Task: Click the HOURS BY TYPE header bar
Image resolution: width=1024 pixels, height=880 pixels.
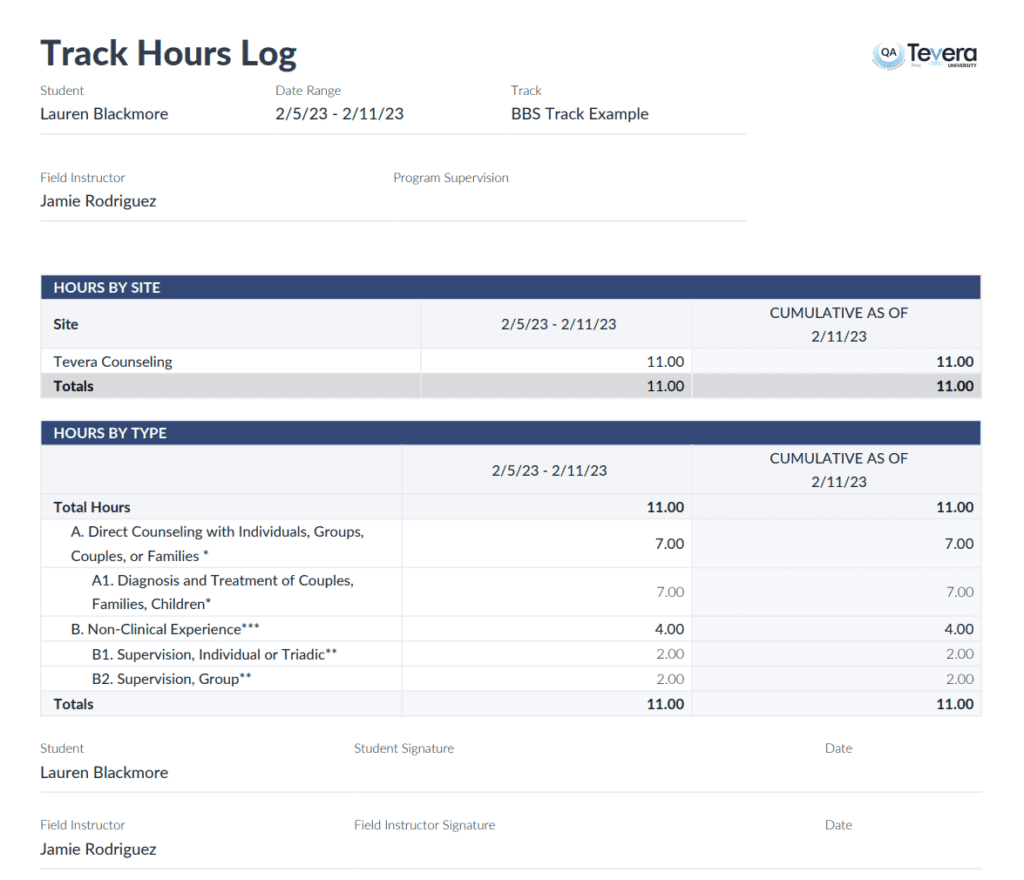Action: 510,432
